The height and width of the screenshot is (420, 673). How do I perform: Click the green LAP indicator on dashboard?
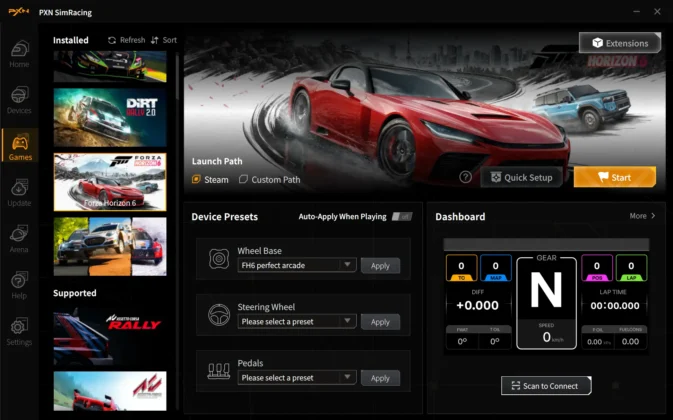(x=631, y=268)
